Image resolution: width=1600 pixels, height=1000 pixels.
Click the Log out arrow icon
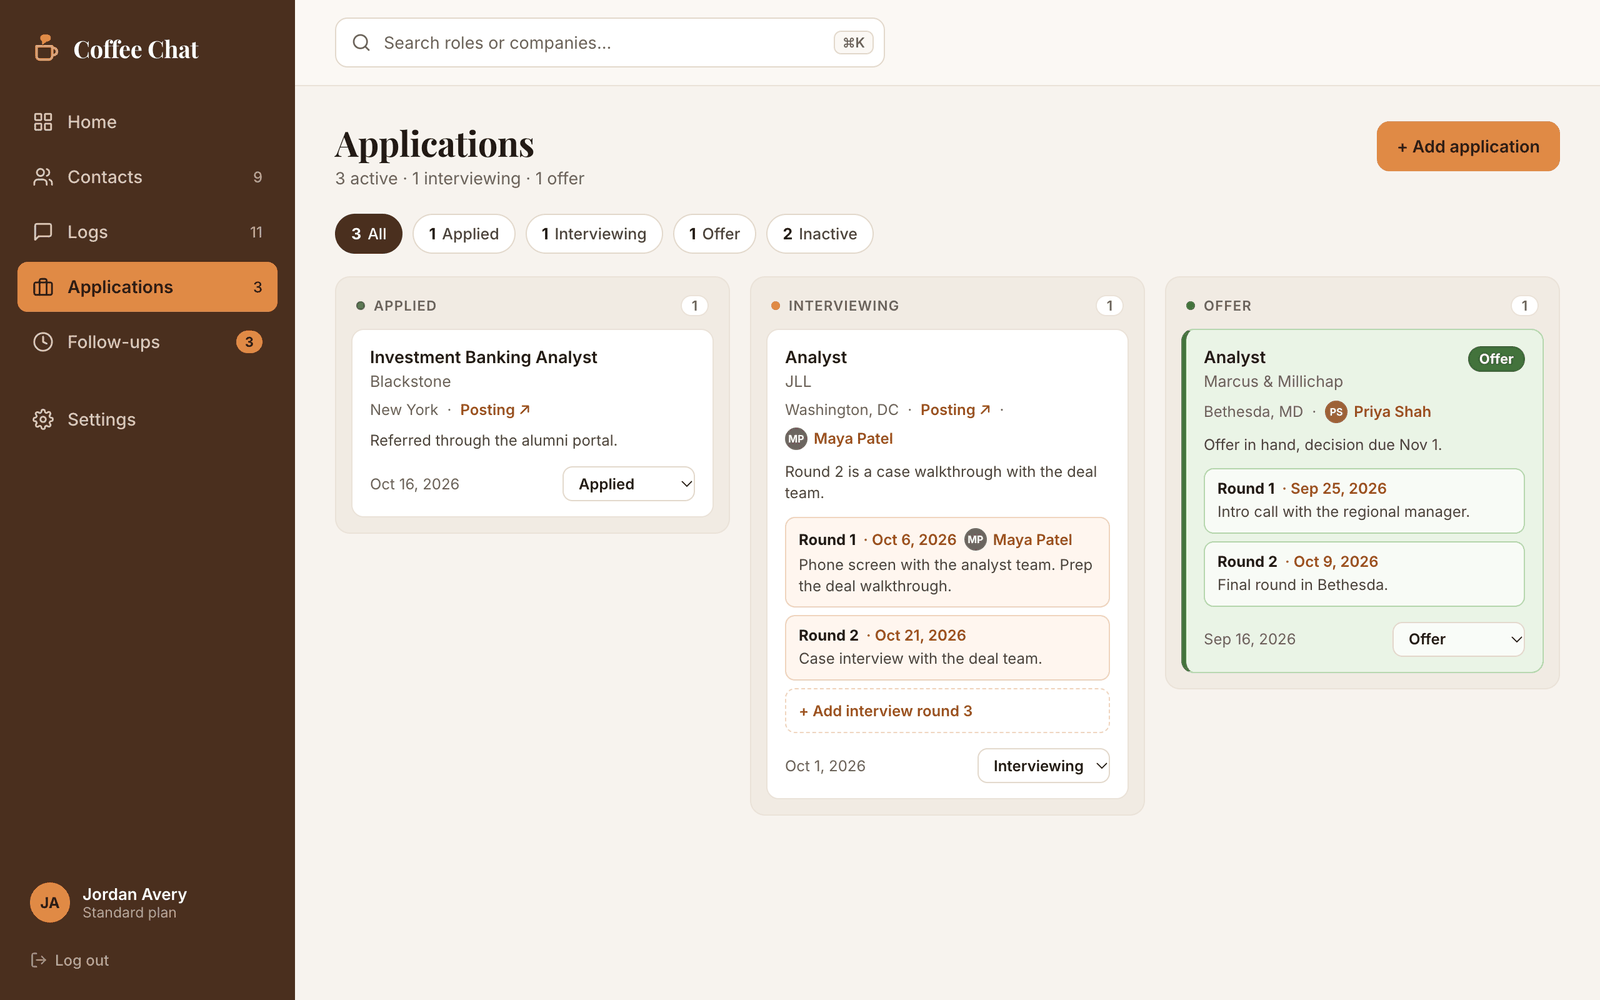39,960
